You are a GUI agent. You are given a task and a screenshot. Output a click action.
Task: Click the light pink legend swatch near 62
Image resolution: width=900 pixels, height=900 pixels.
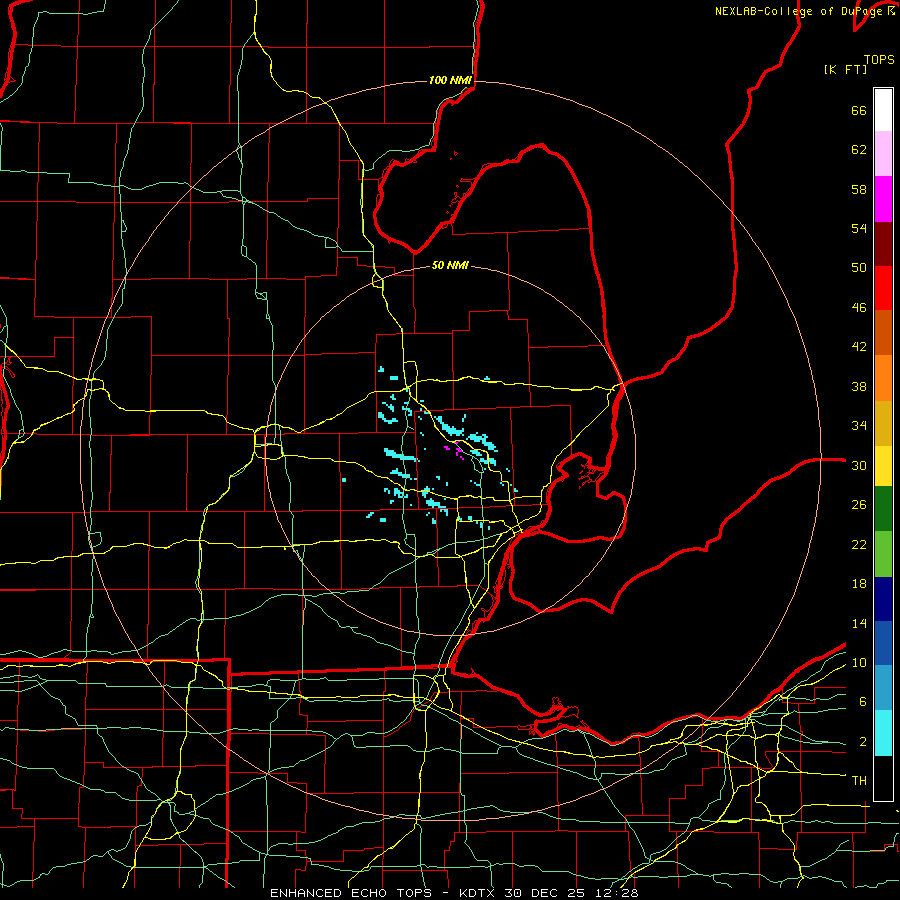[x=883, y=154]
